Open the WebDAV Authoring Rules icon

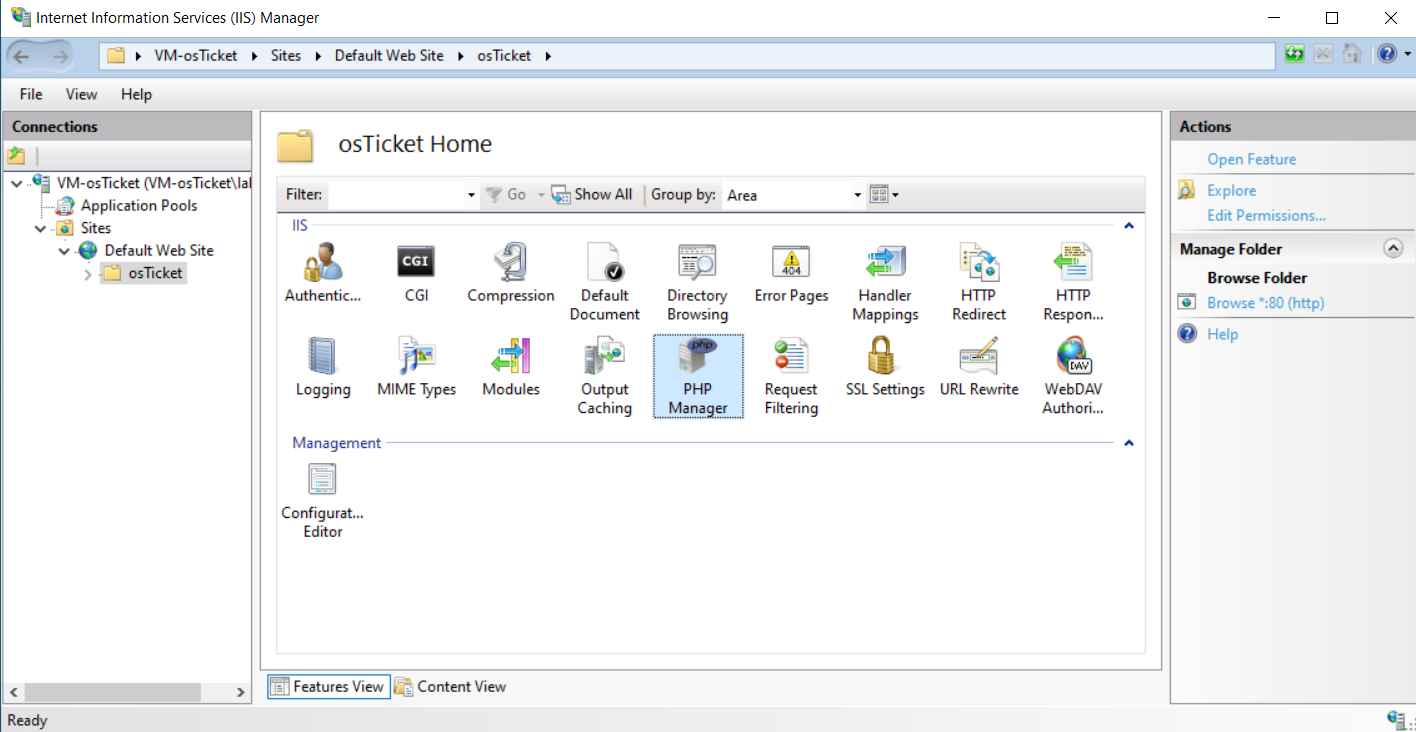[1073, 376]
